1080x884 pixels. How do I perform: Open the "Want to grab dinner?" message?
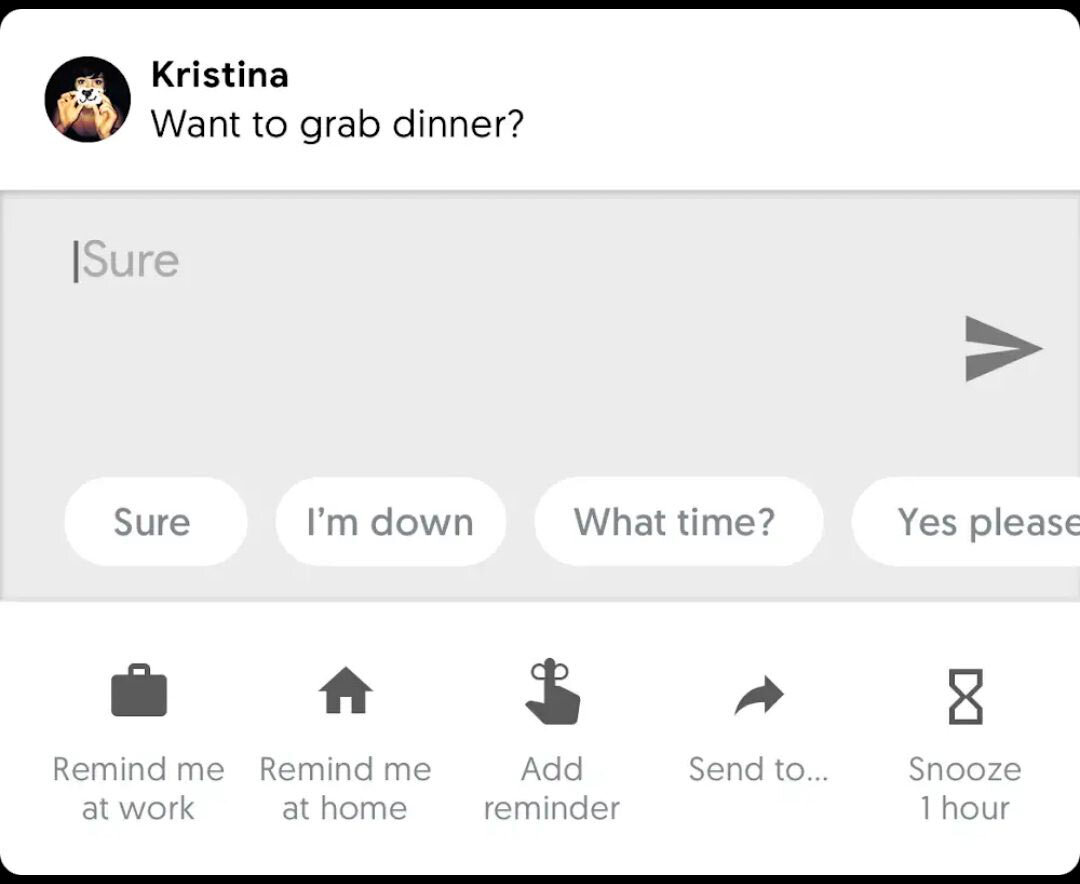pos(337,125)
